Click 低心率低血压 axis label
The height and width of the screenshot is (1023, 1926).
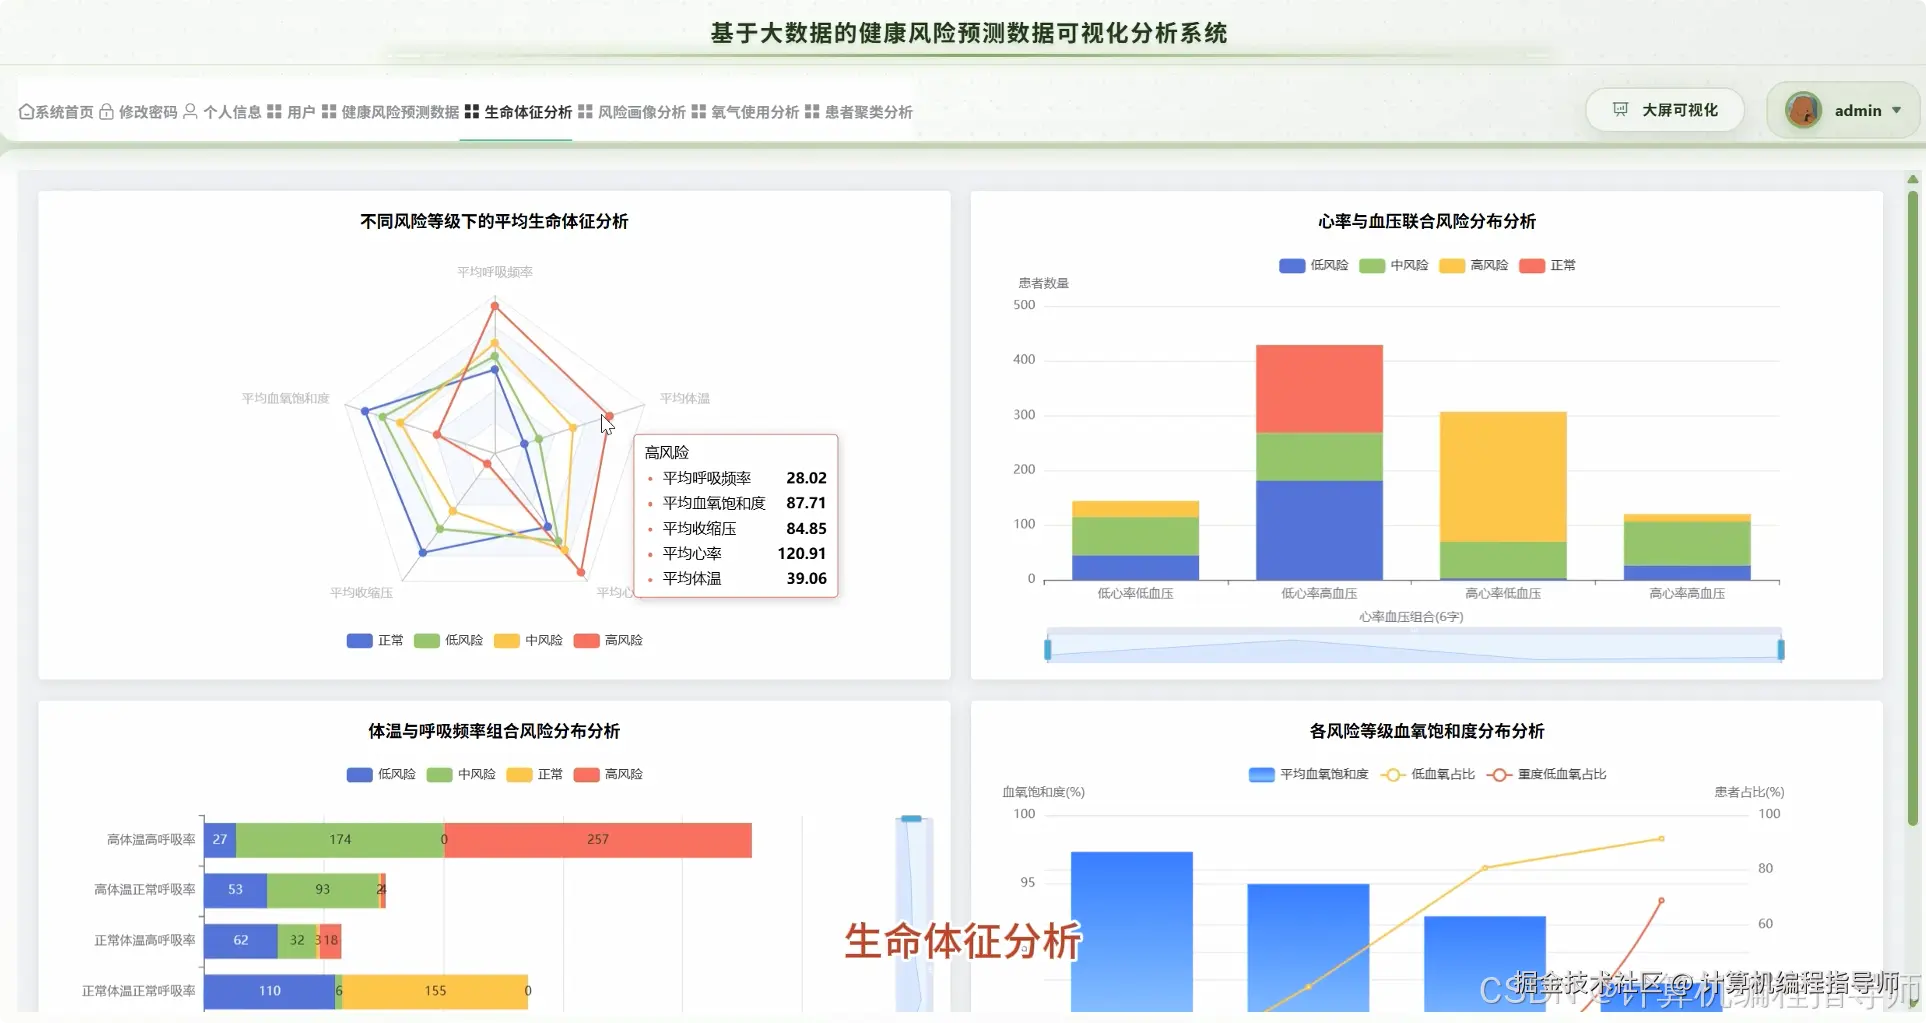1135,593
